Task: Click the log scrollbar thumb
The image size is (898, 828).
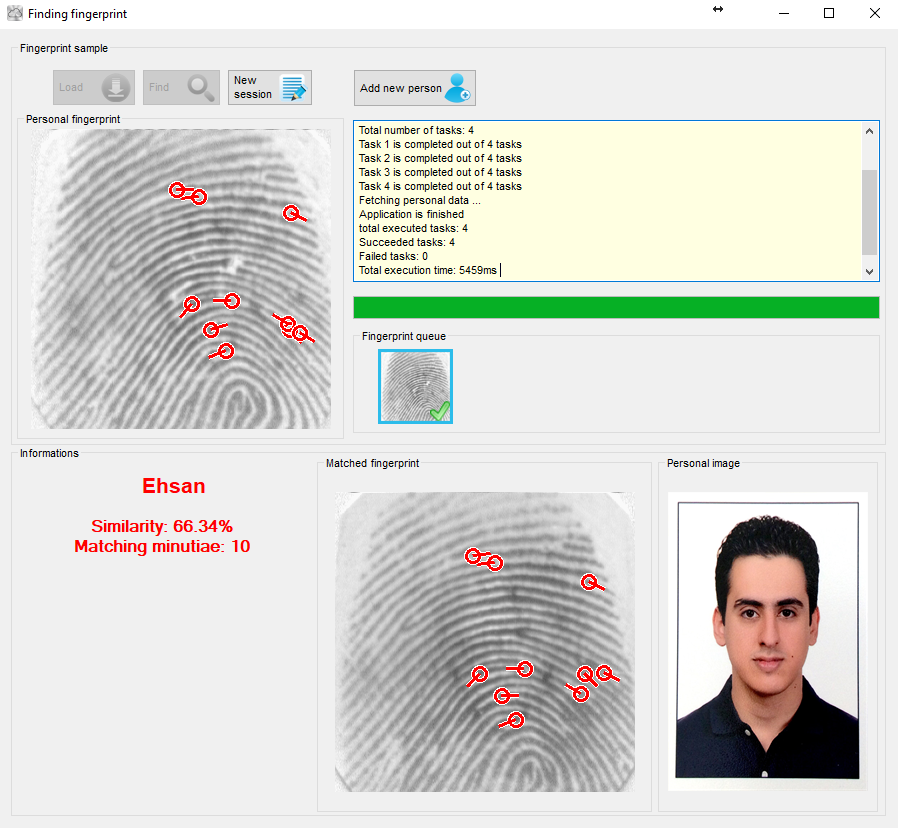Action: 869,212
